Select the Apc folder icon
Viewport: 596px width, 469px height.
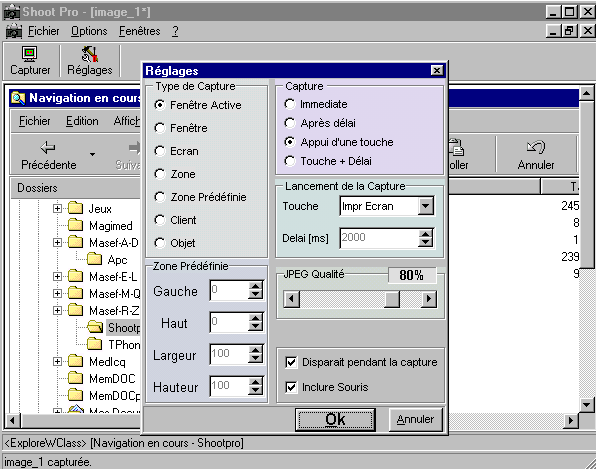94,259
